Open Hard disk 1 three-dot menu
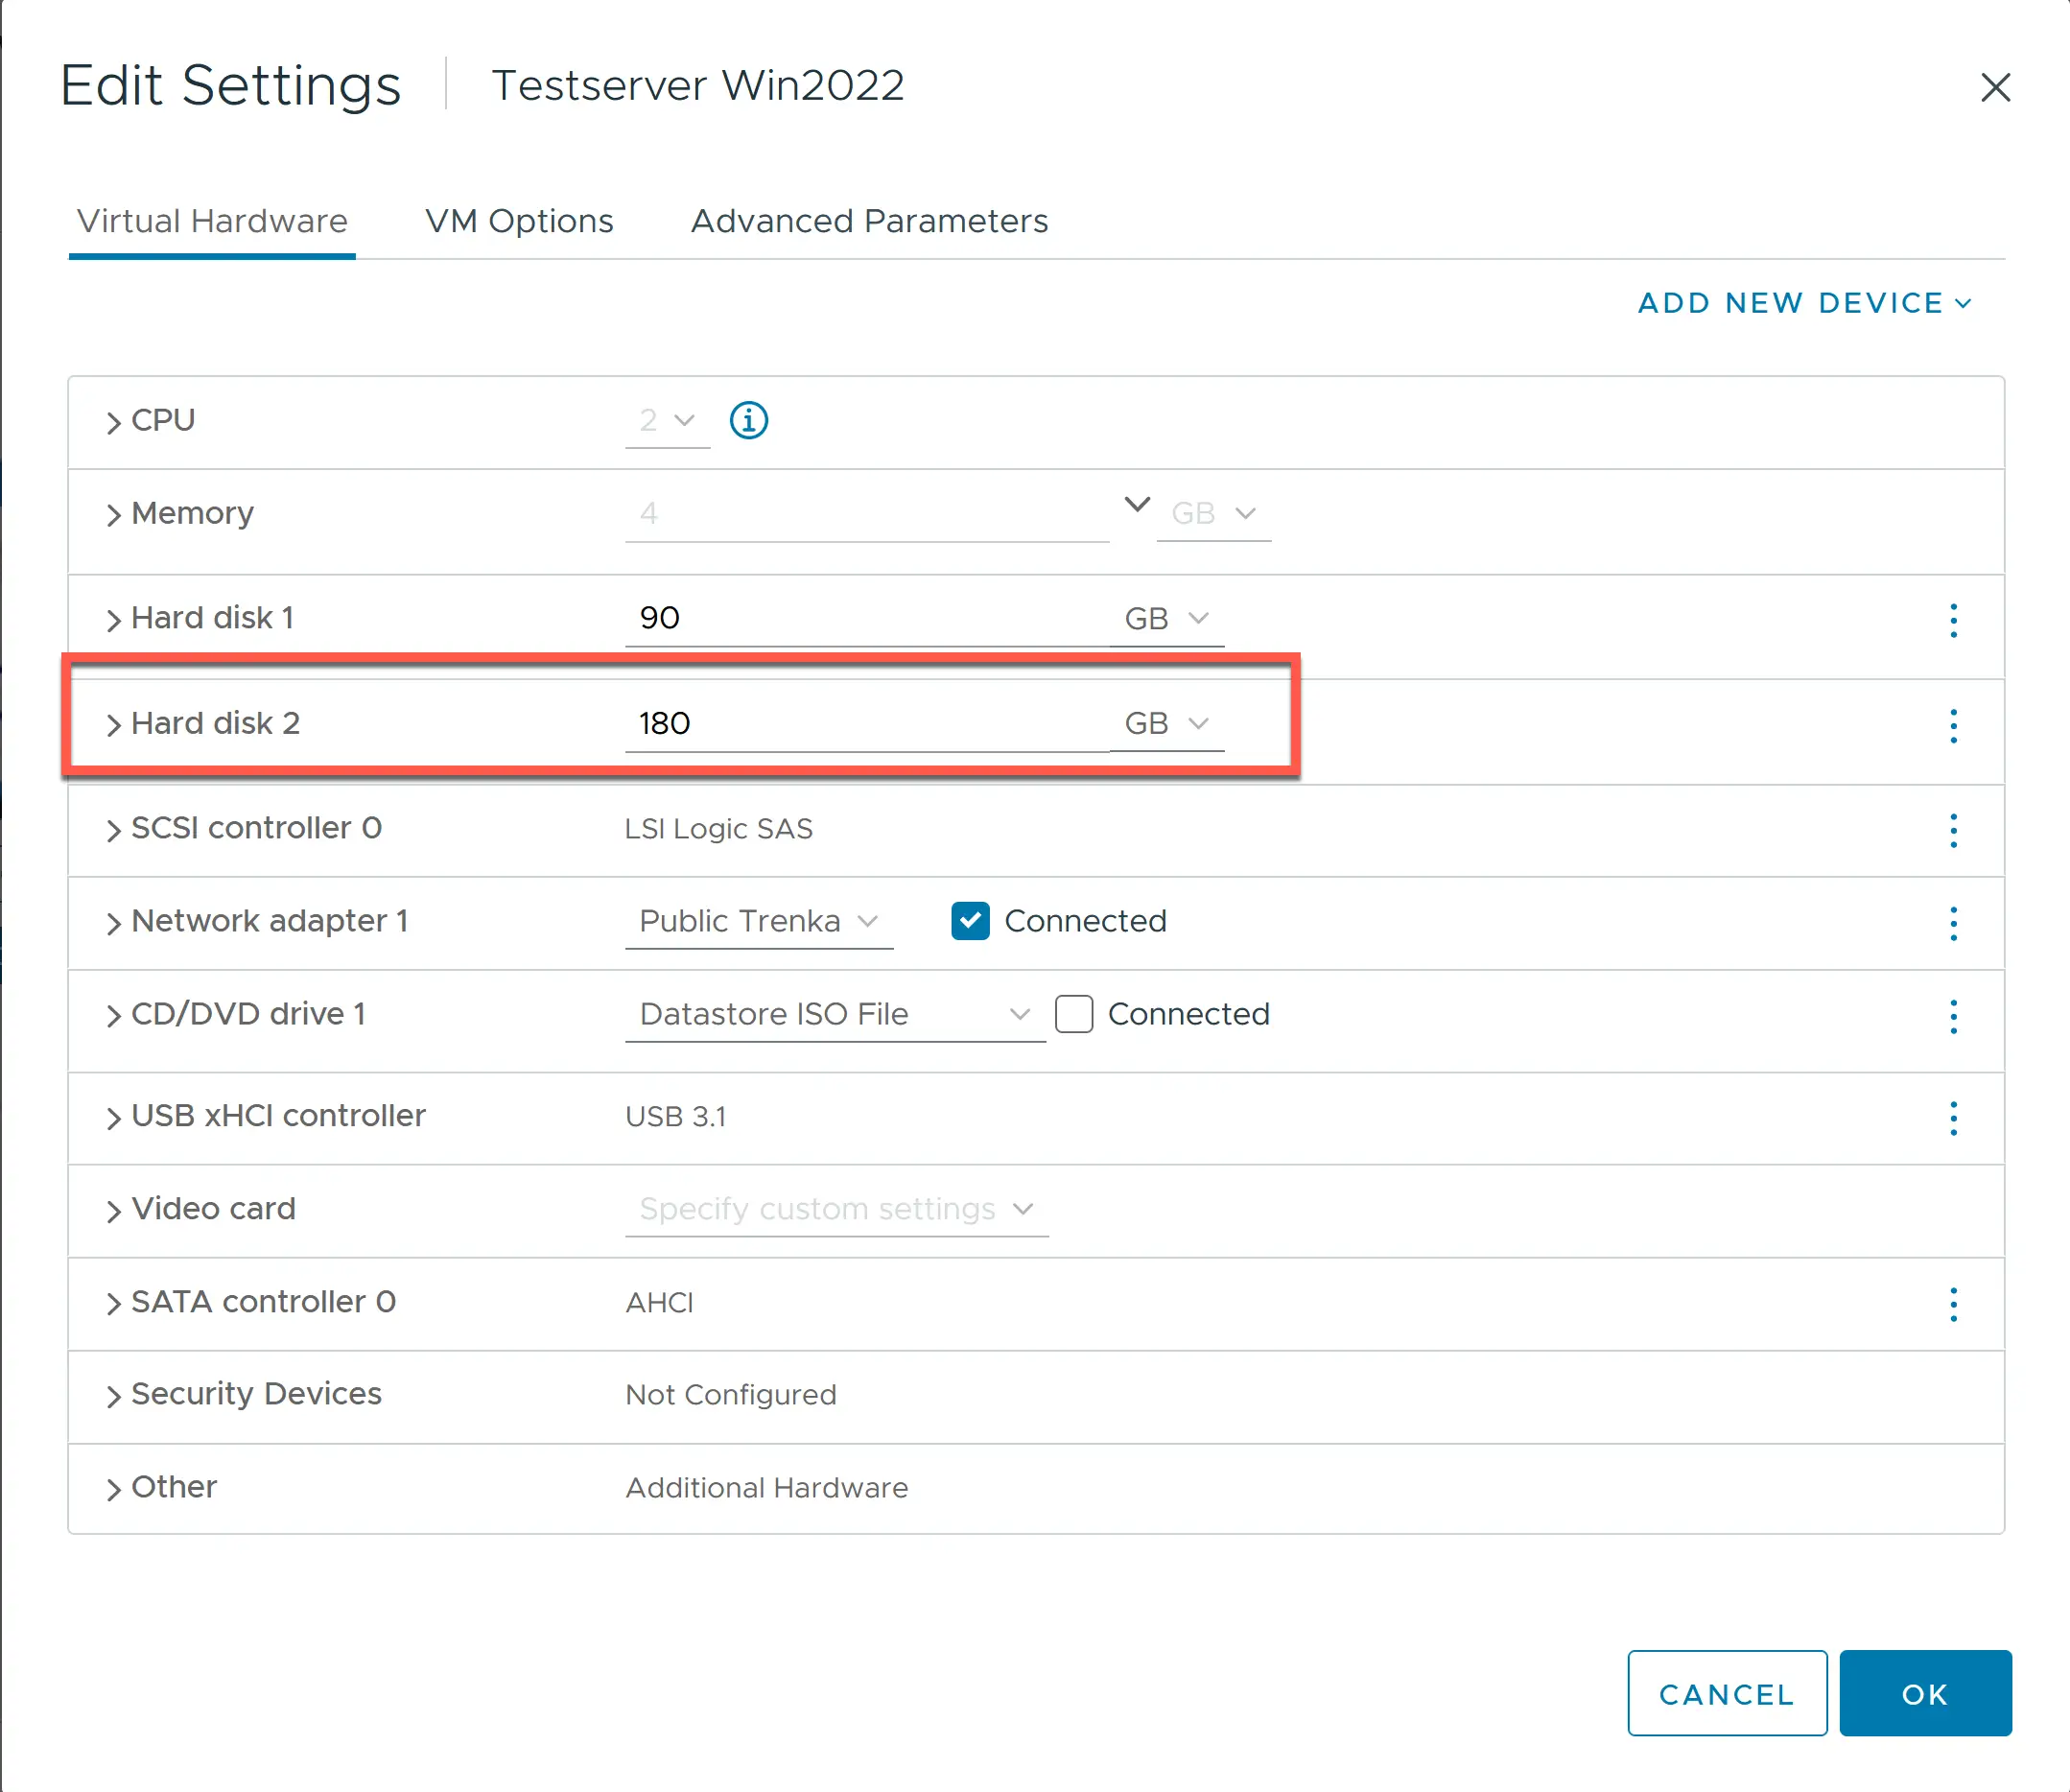Screen dimensions: 2070x1792 pyautogui.click(x=1953, y=620)
